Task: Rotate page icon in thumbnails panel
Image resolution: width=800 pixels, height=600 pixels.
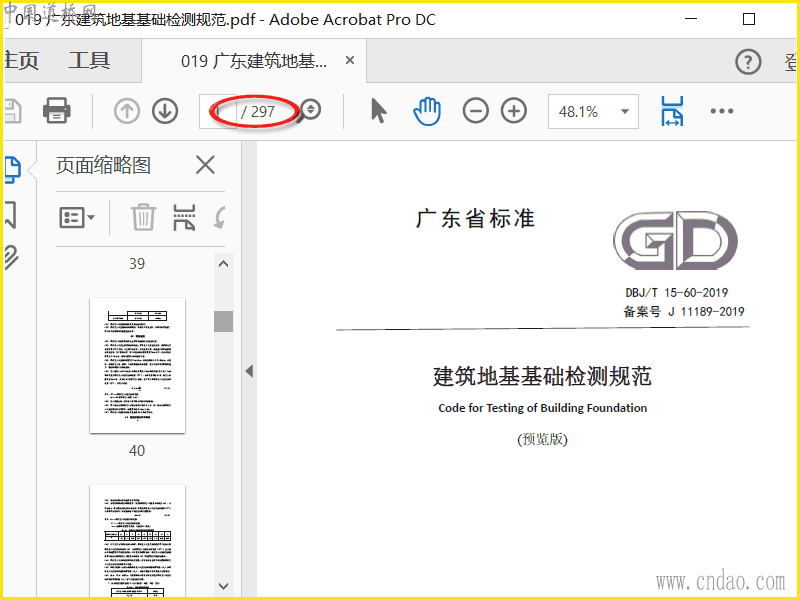Action: (x=219, y=217)
